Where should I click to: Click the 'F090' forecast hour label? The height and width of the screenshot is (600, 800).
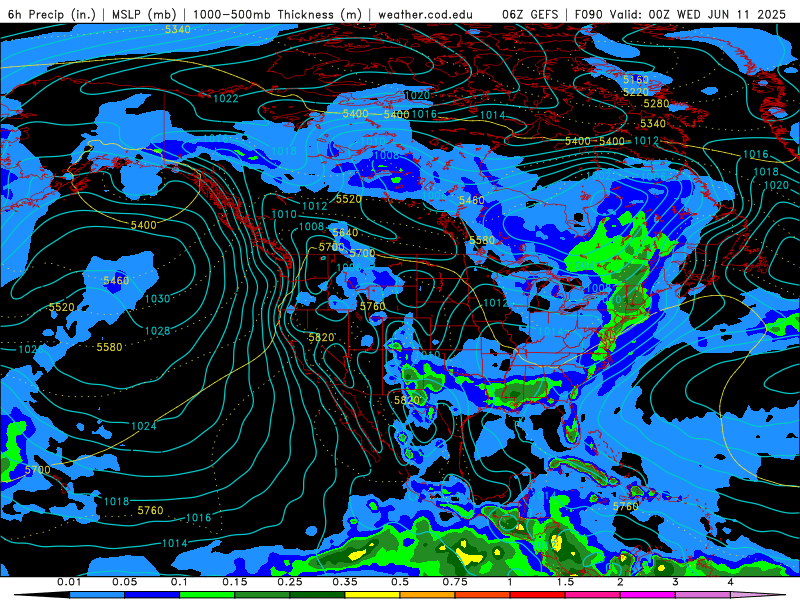[x=589, y=14]
